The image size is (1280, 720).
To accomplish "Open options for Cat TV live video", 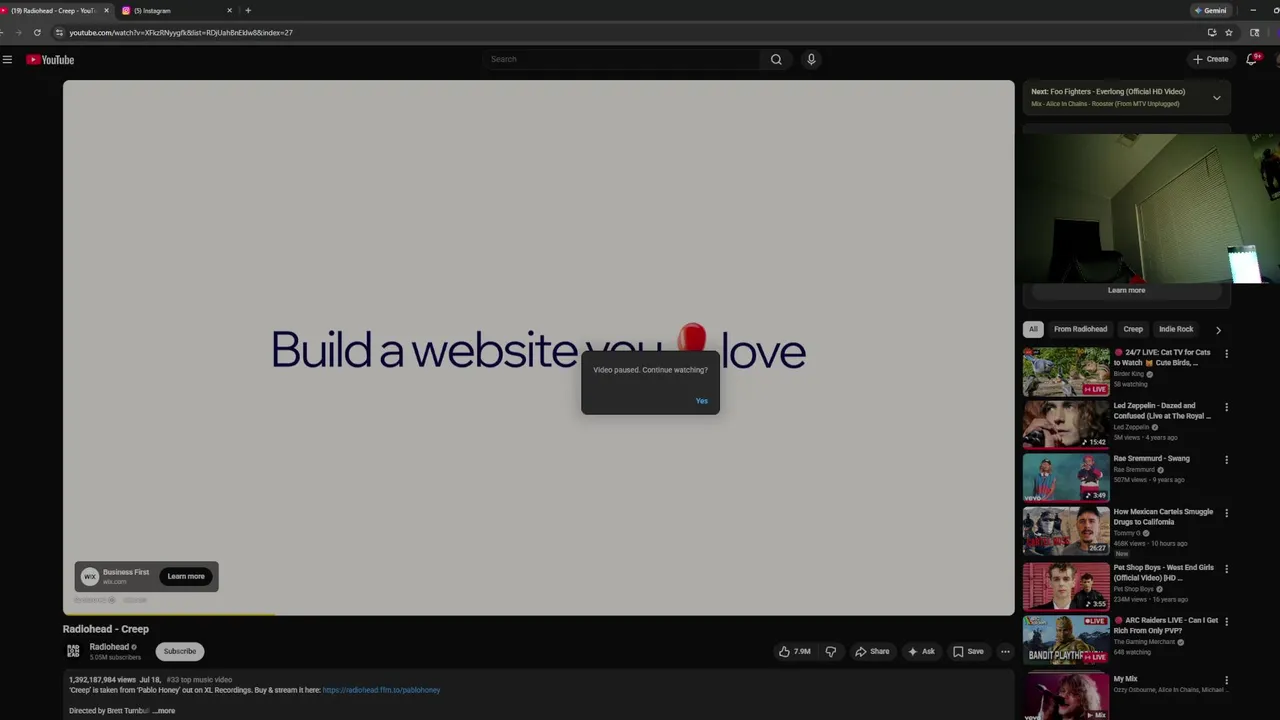I will click(1226, 354).
